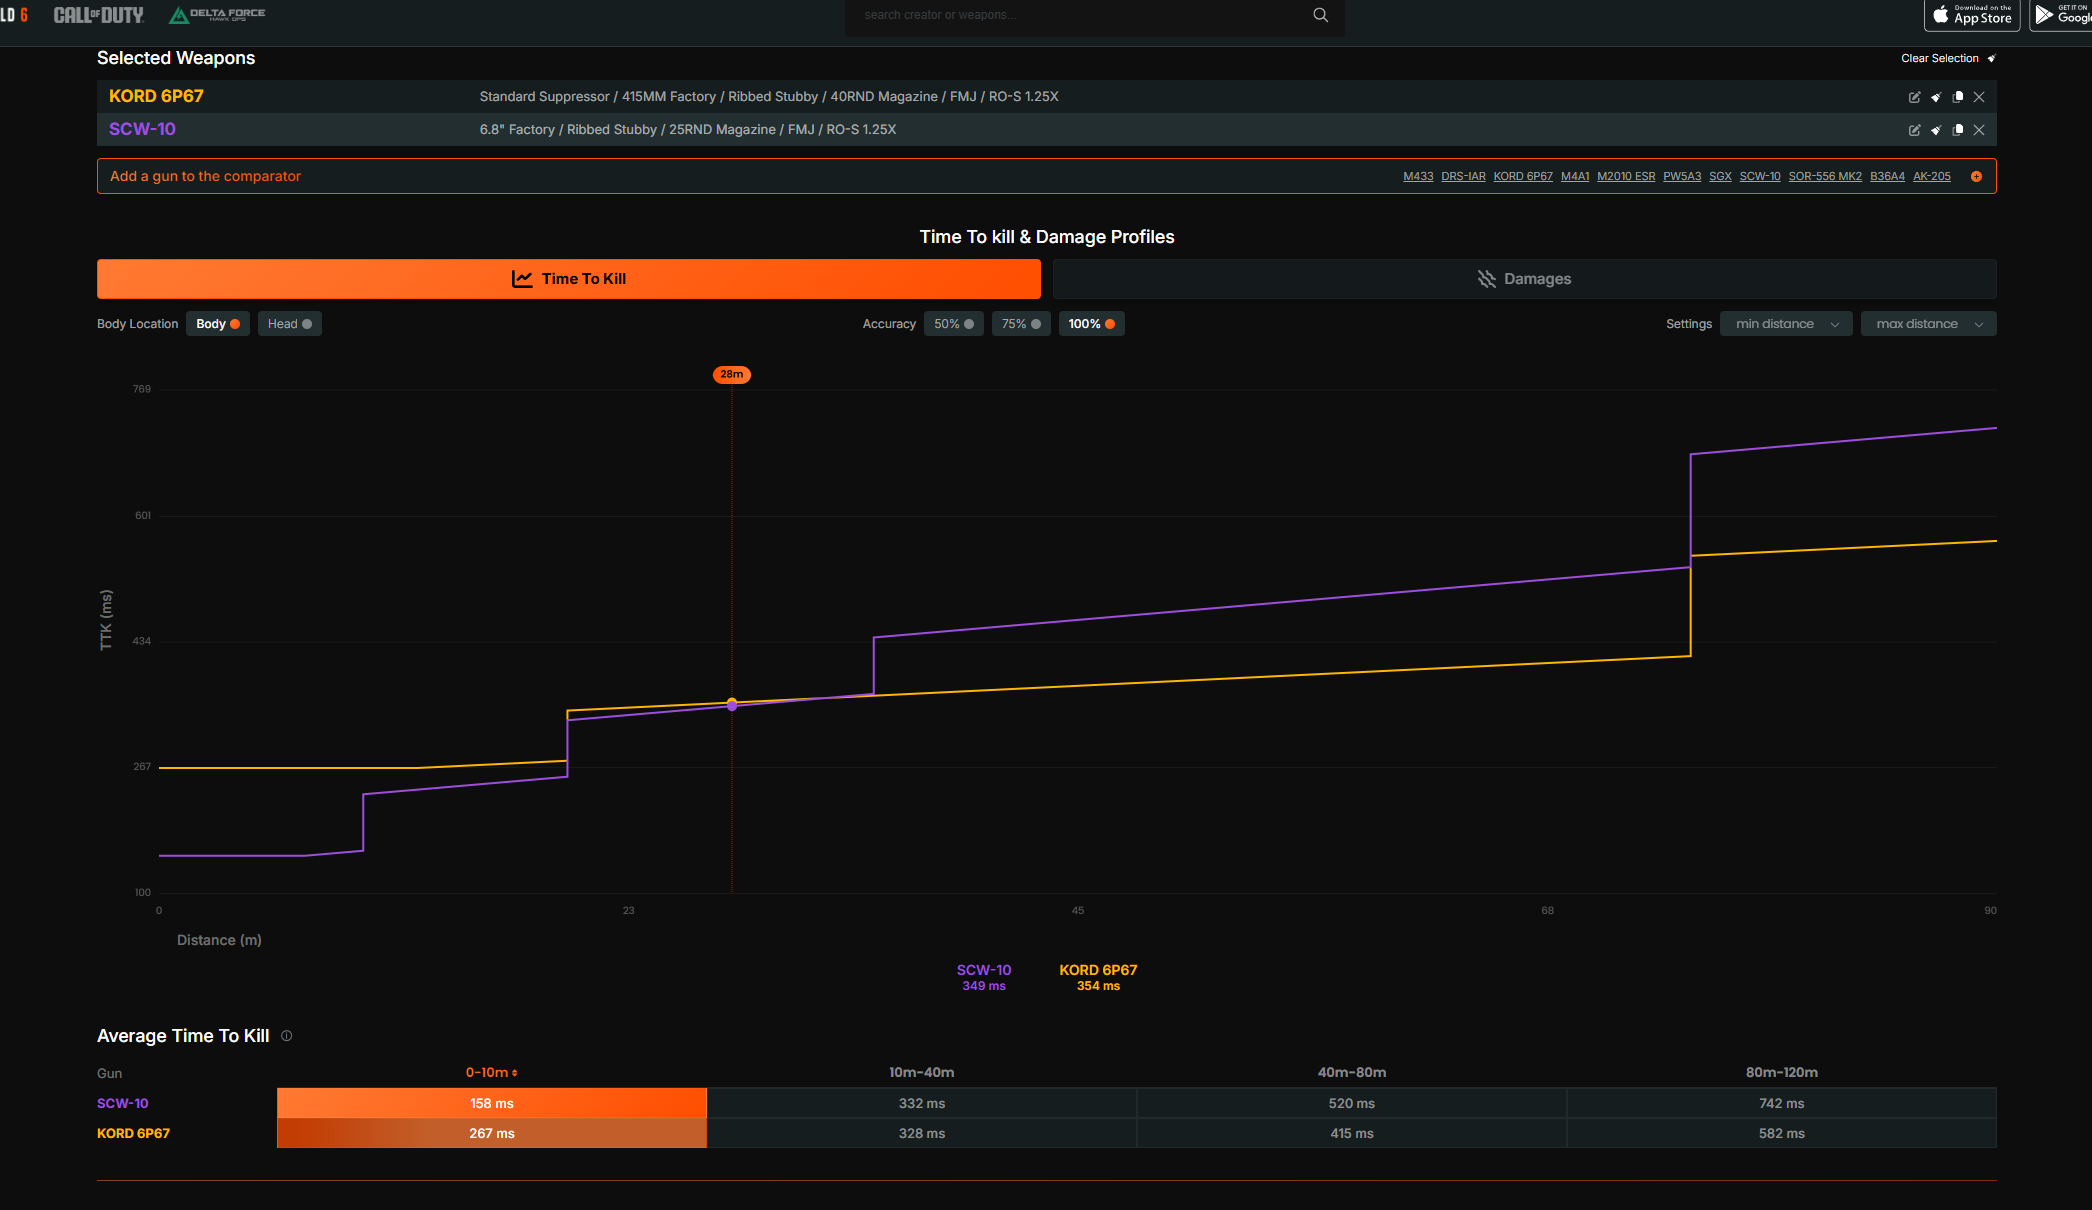Click the search magnifier icon

click(1320, 15)
